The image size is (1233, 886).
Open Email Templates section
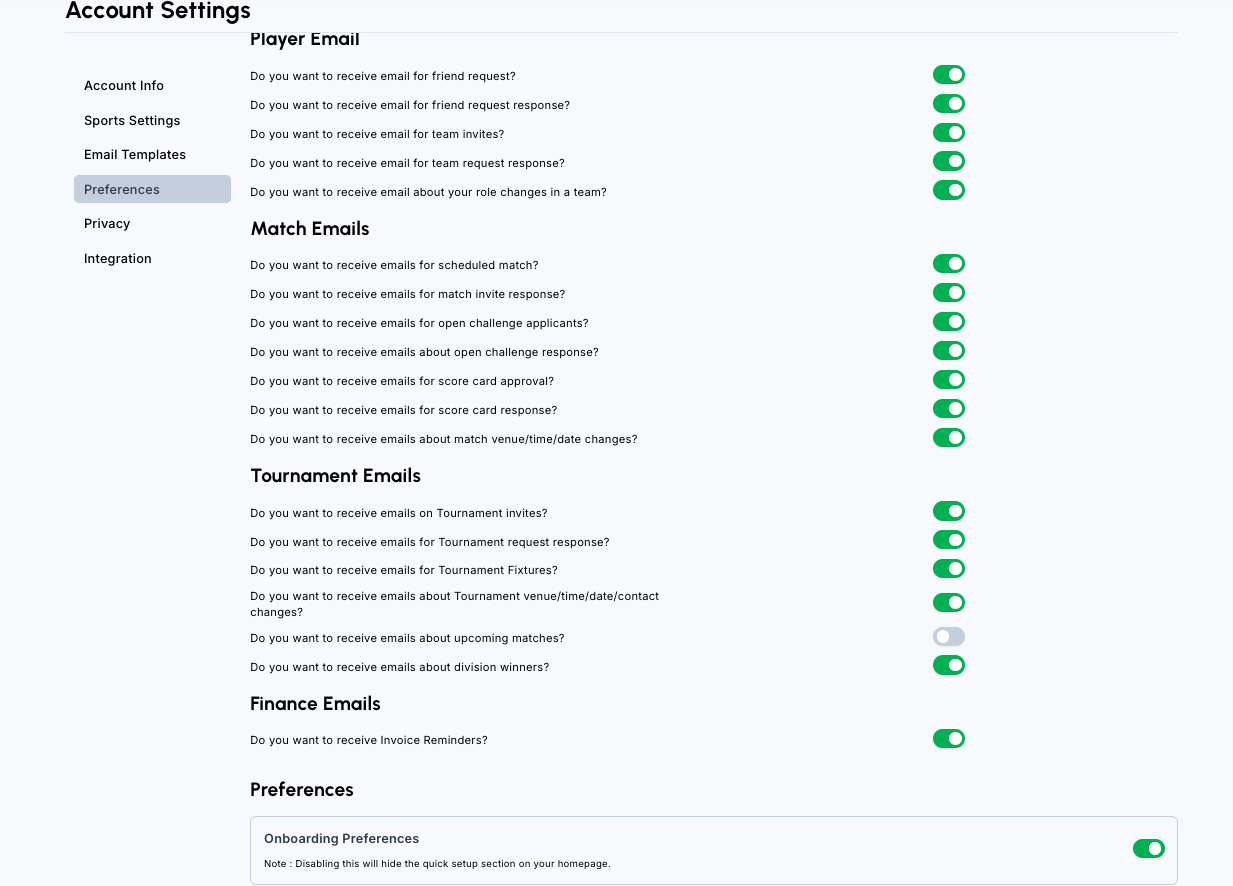pos(135,155)
